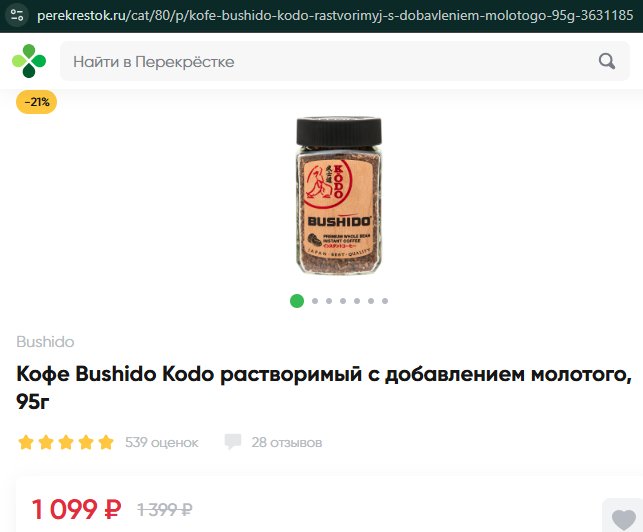Select the fourth image carousel dot
This screenshot has width=643, height=532.
pos(343,301)
